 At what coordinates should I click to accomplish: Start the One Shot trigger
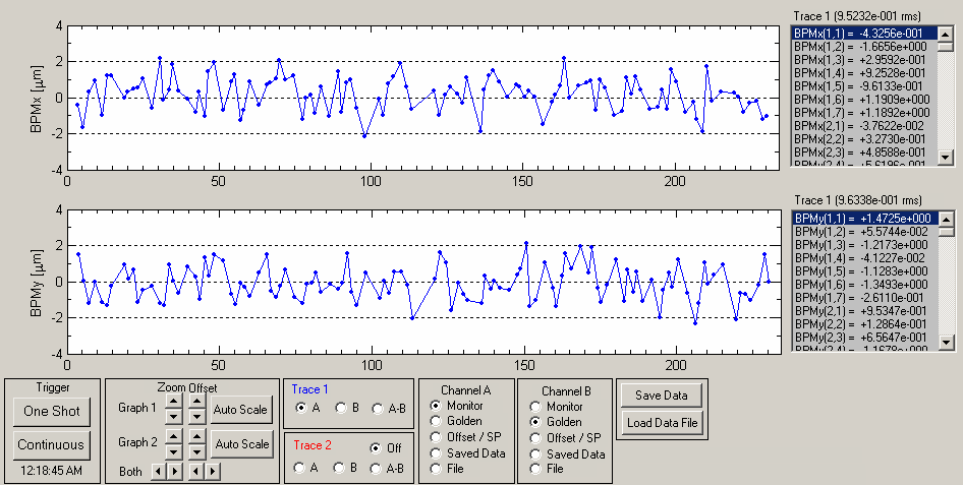click(52, 411)
